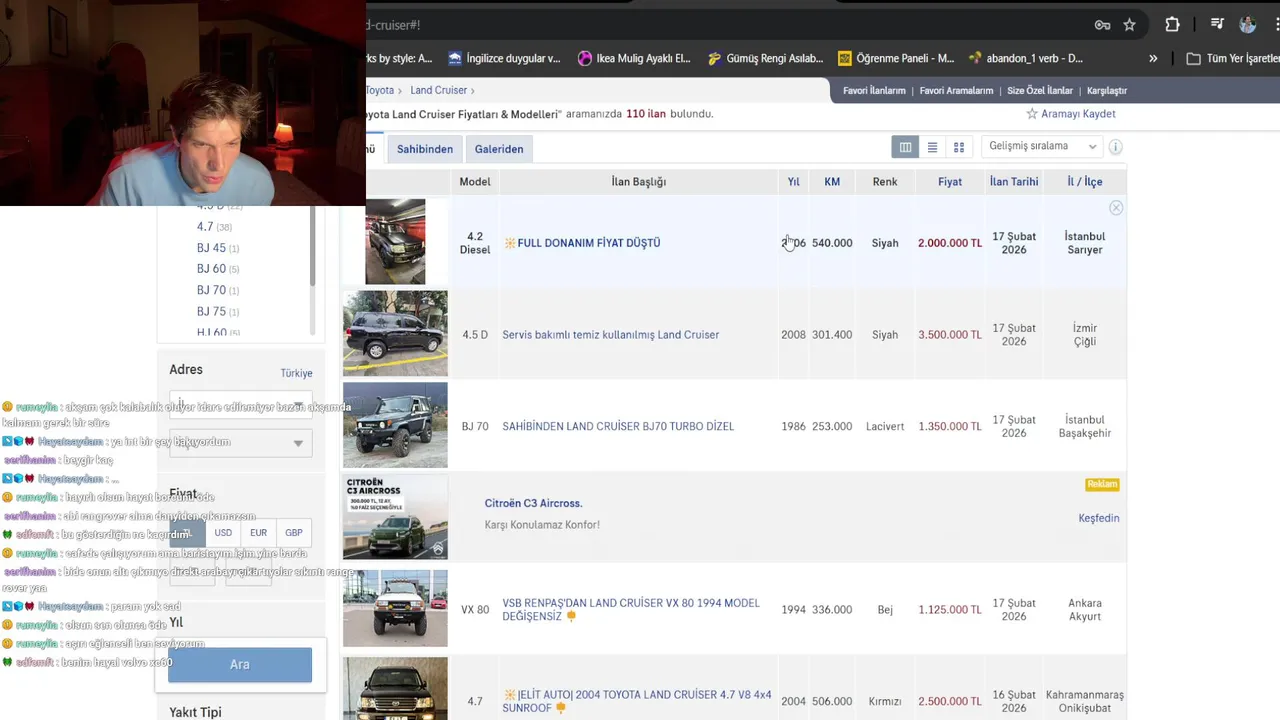Open the Ikea Mulig bookmark
This screenshot has width=1280, height=720.
tap(634, 58)
